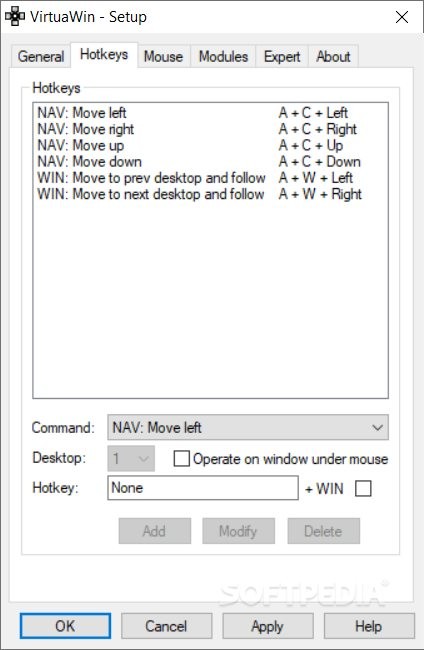Open the Expert tab

tap(282, 56)
